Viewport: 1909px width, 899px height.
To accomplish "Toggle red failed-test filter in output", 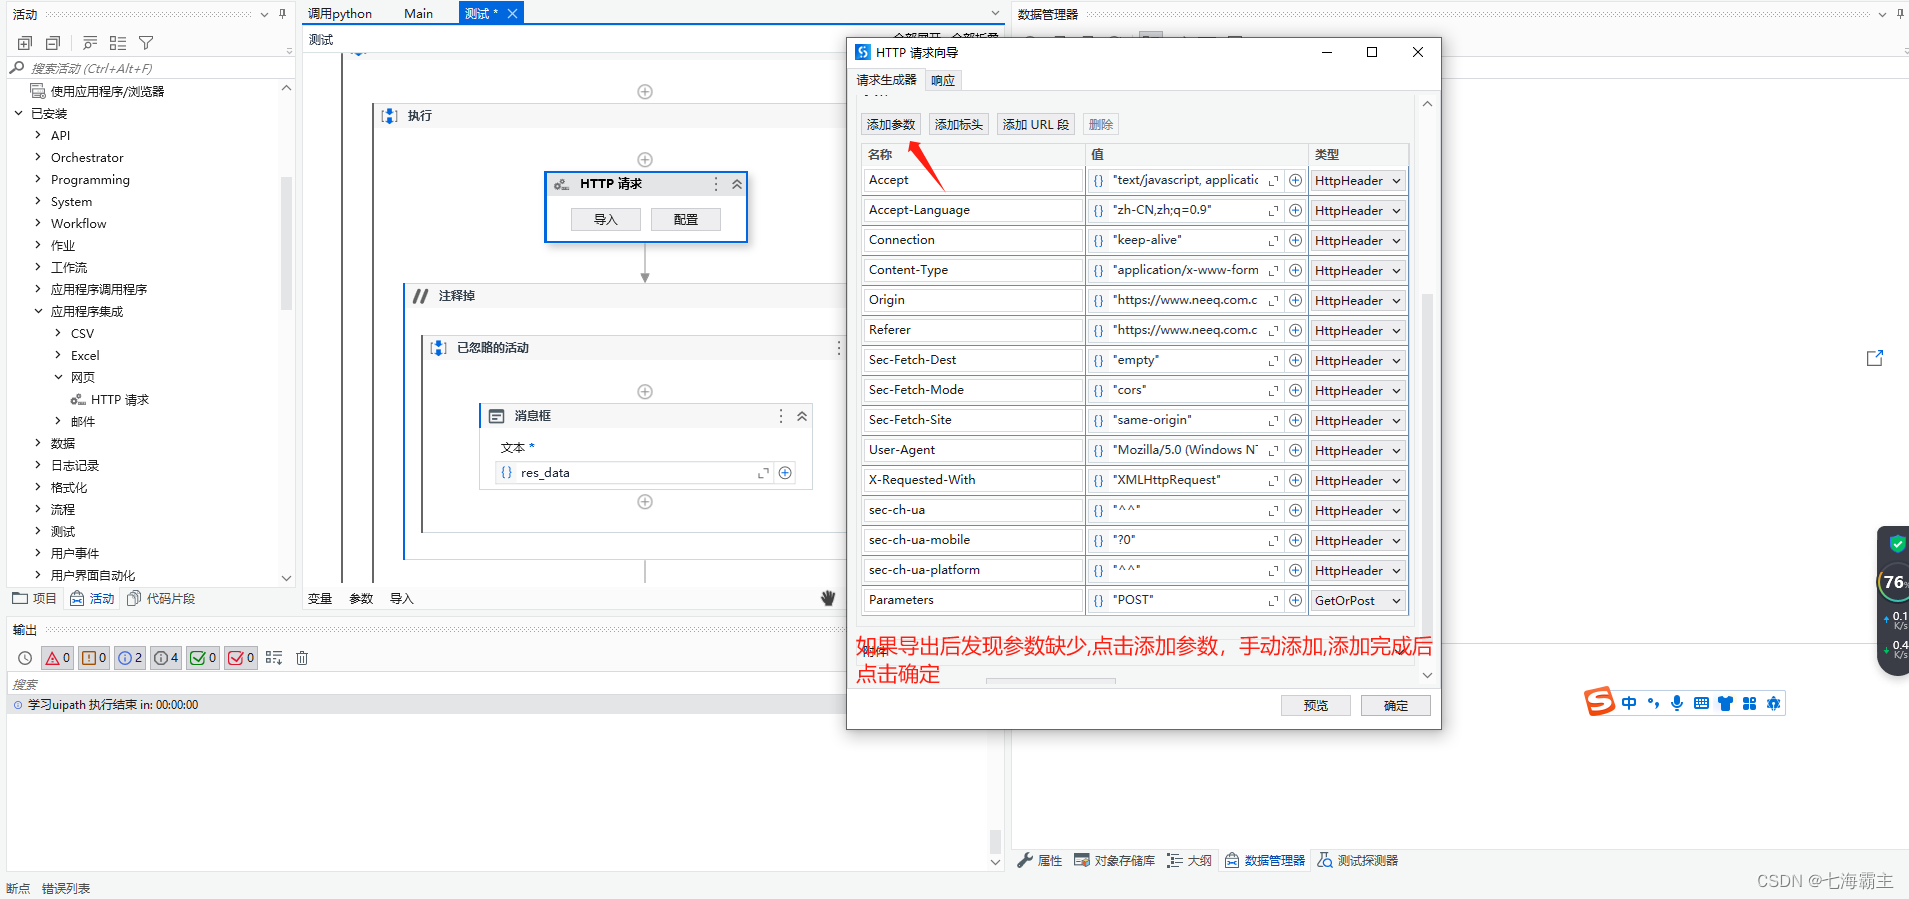I will [x=241, y=658].
